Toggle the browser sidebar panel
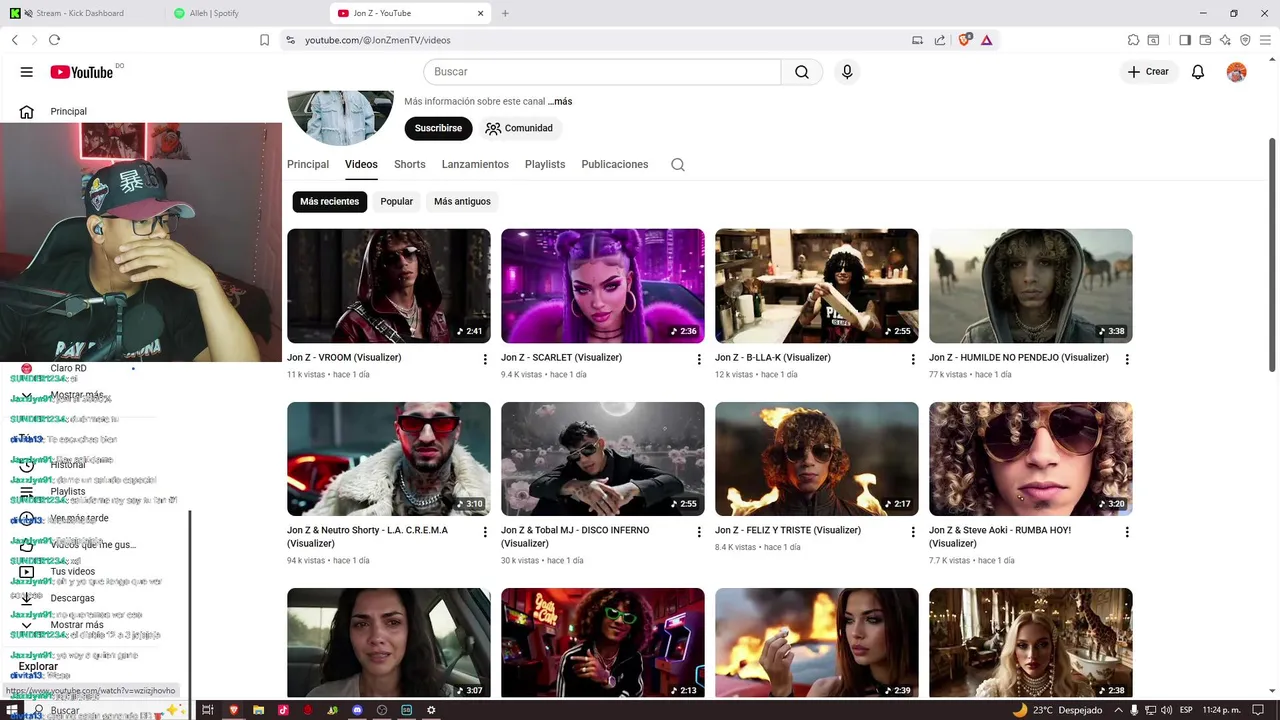The width and height of the screenshot is (1280, 720). pyautogui.click(x=1185, y=40)
